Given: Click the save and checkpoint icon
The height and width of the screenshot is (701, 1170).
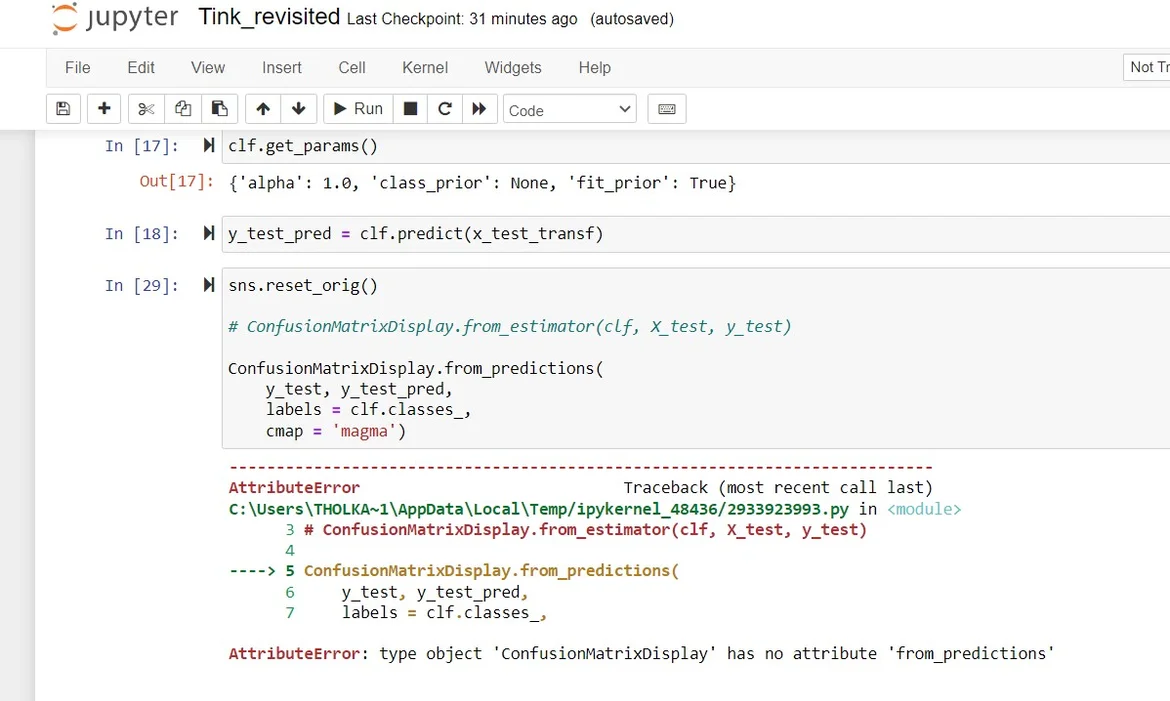Looking at the screenshot, I should tap(63, 109).
